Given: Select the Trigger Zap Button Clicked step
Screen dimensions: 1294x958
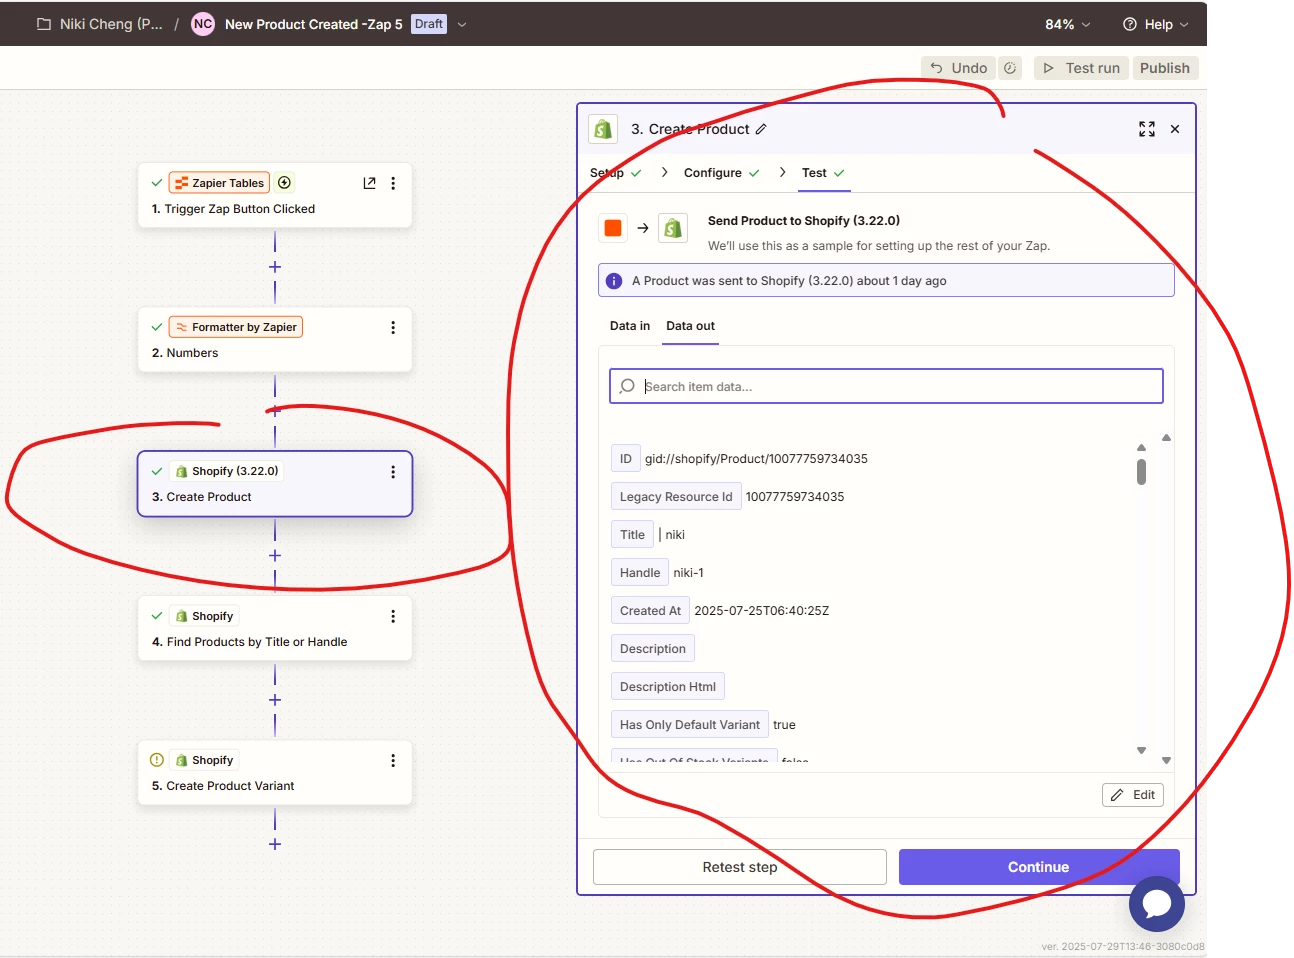Looking at the screenshot, I should pyautogui.click(x=275, y=196).
